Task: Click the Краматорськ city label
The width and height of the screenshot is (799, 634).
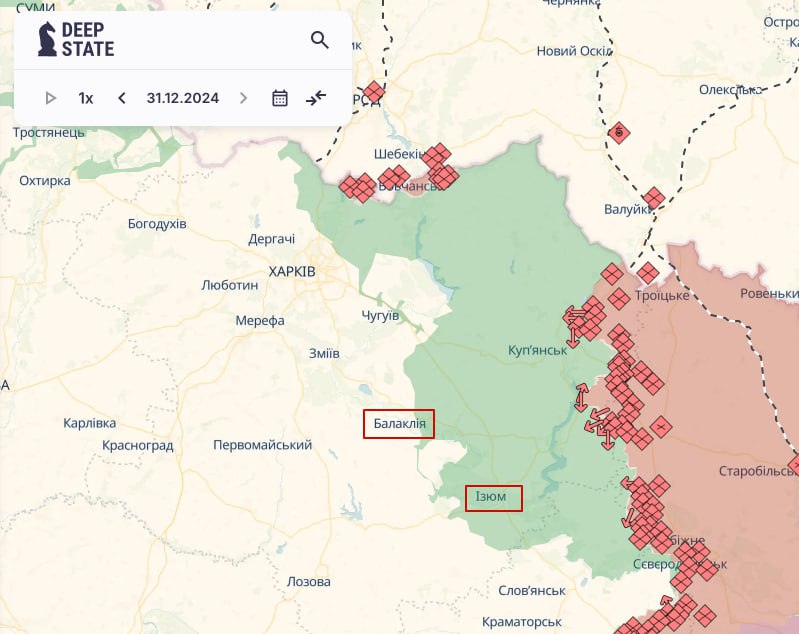Action: (522, 621)
